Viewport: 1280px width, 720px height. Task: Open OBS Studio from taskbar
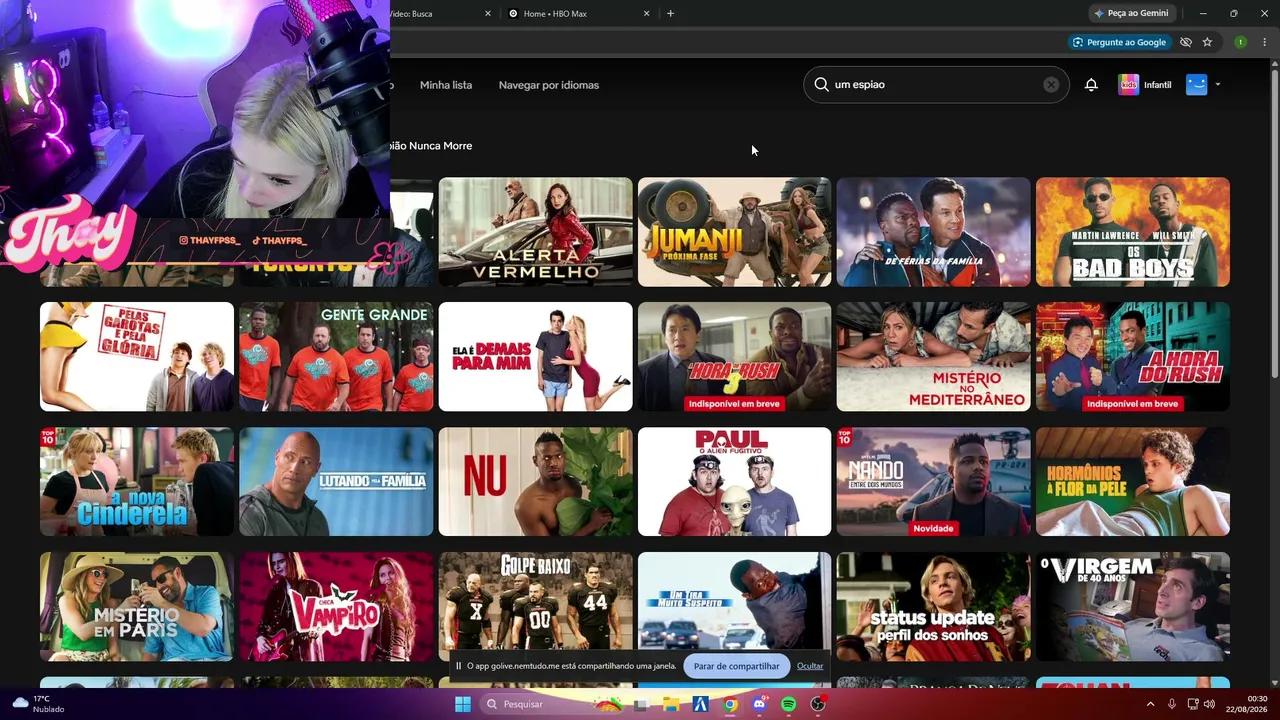tap(818, 704)
